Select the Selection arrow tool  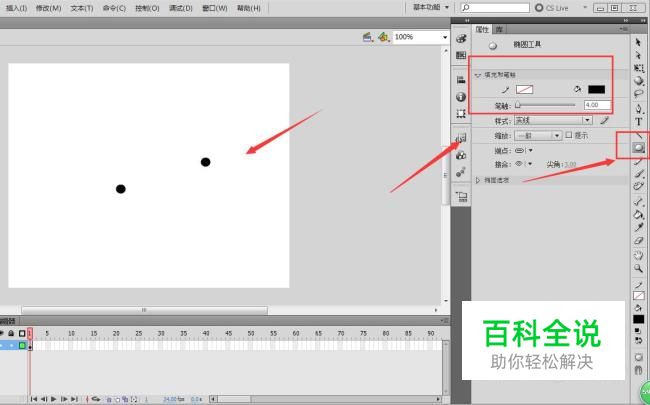[638, 42]
